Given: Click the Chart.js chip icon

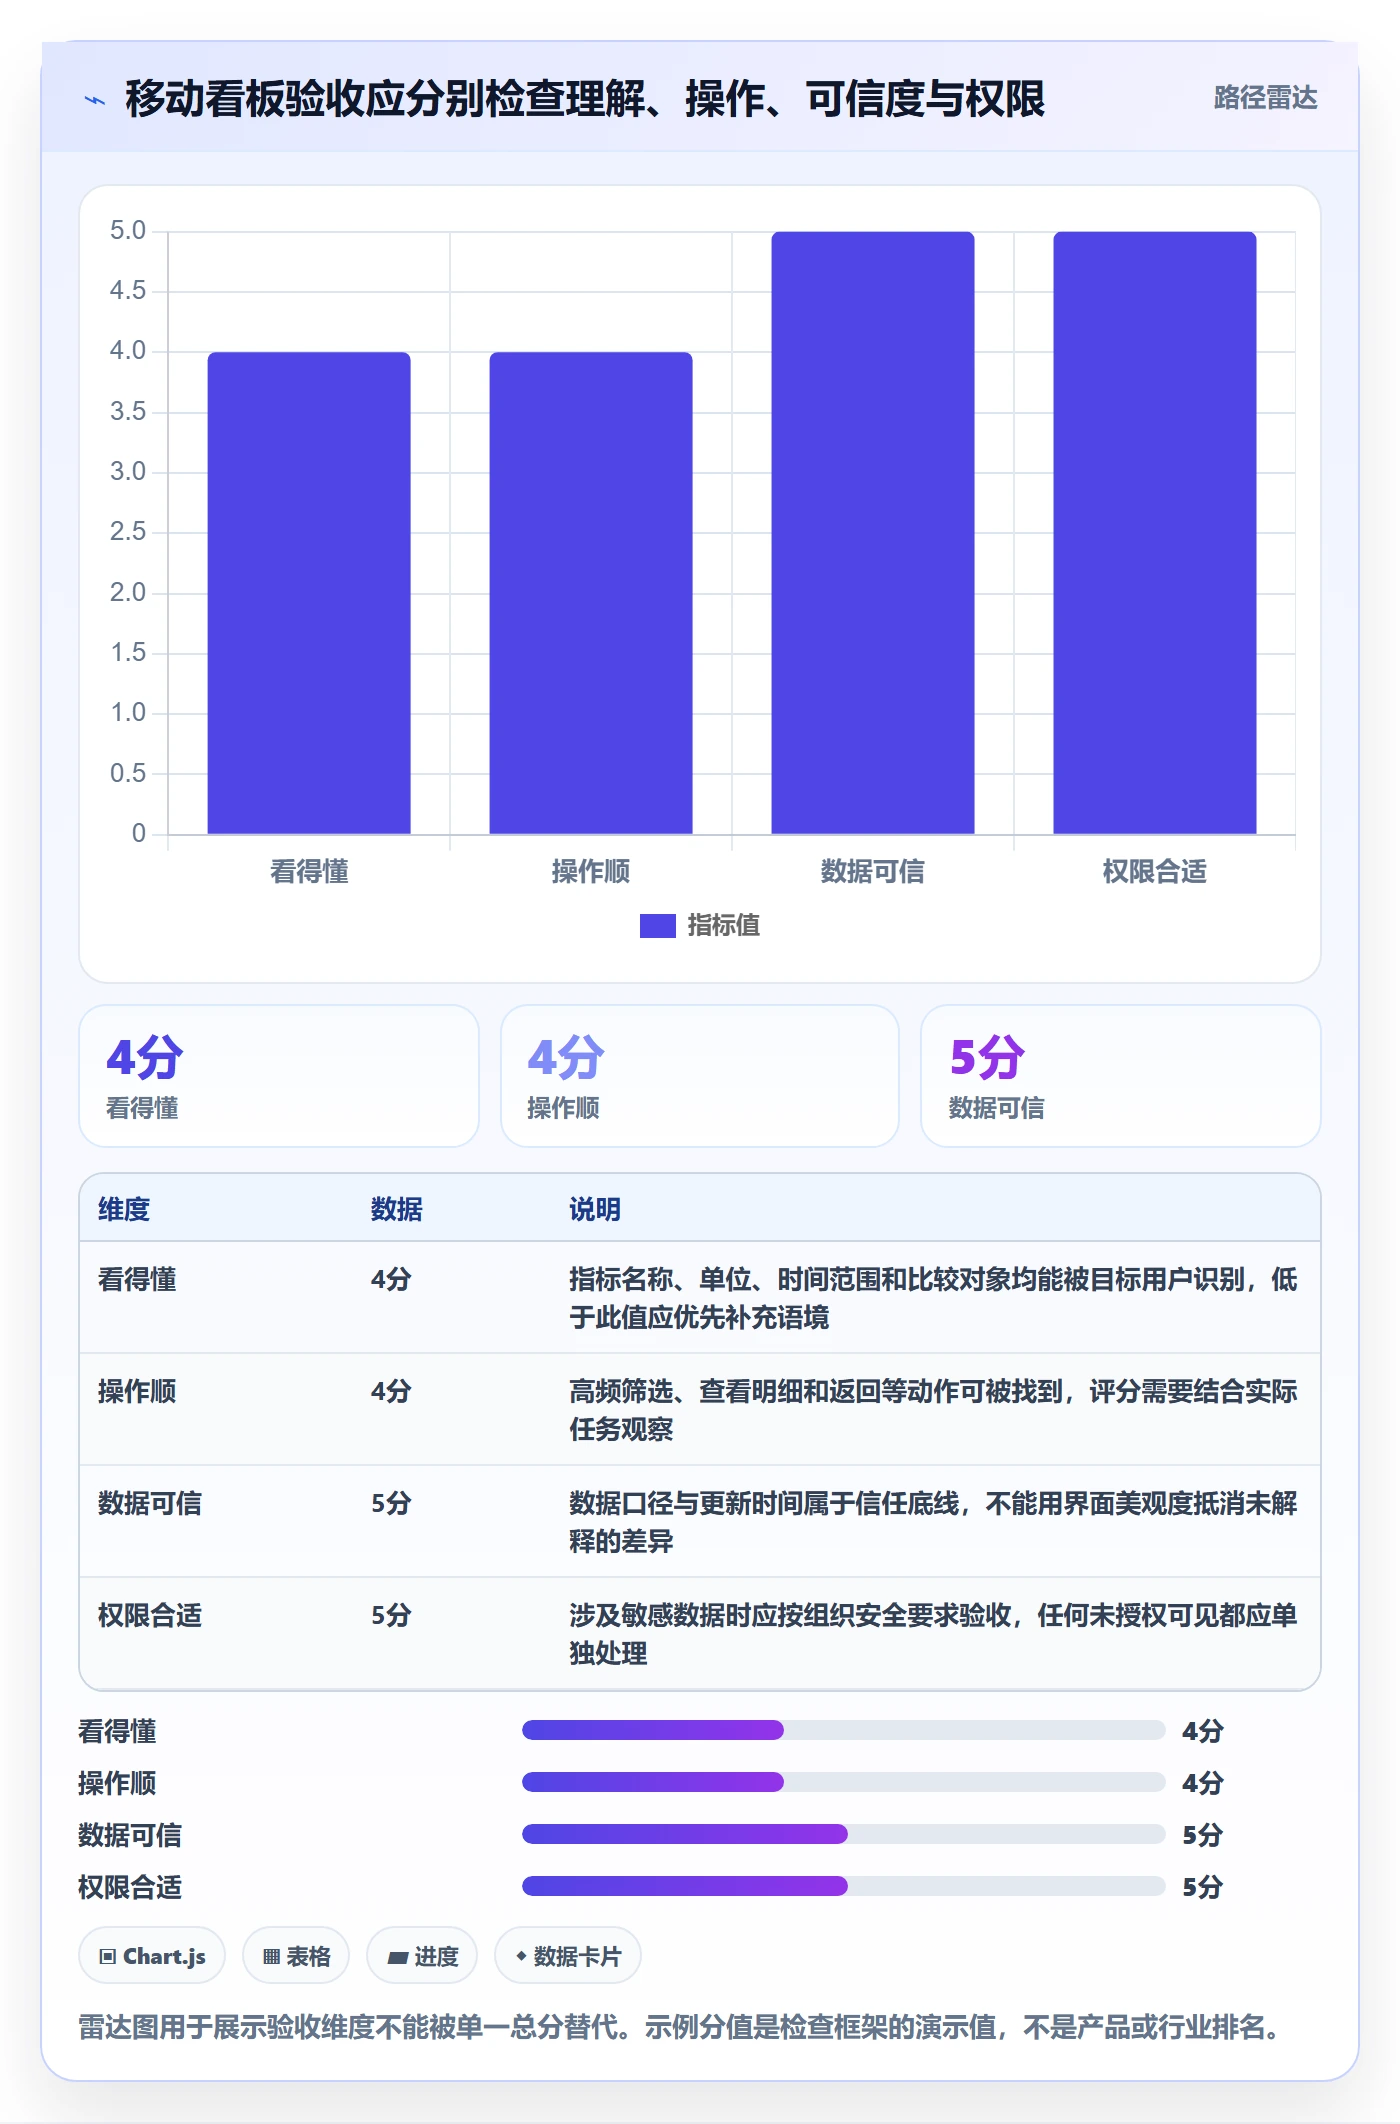Looking at the screenshot, I should pos(108,1956).
